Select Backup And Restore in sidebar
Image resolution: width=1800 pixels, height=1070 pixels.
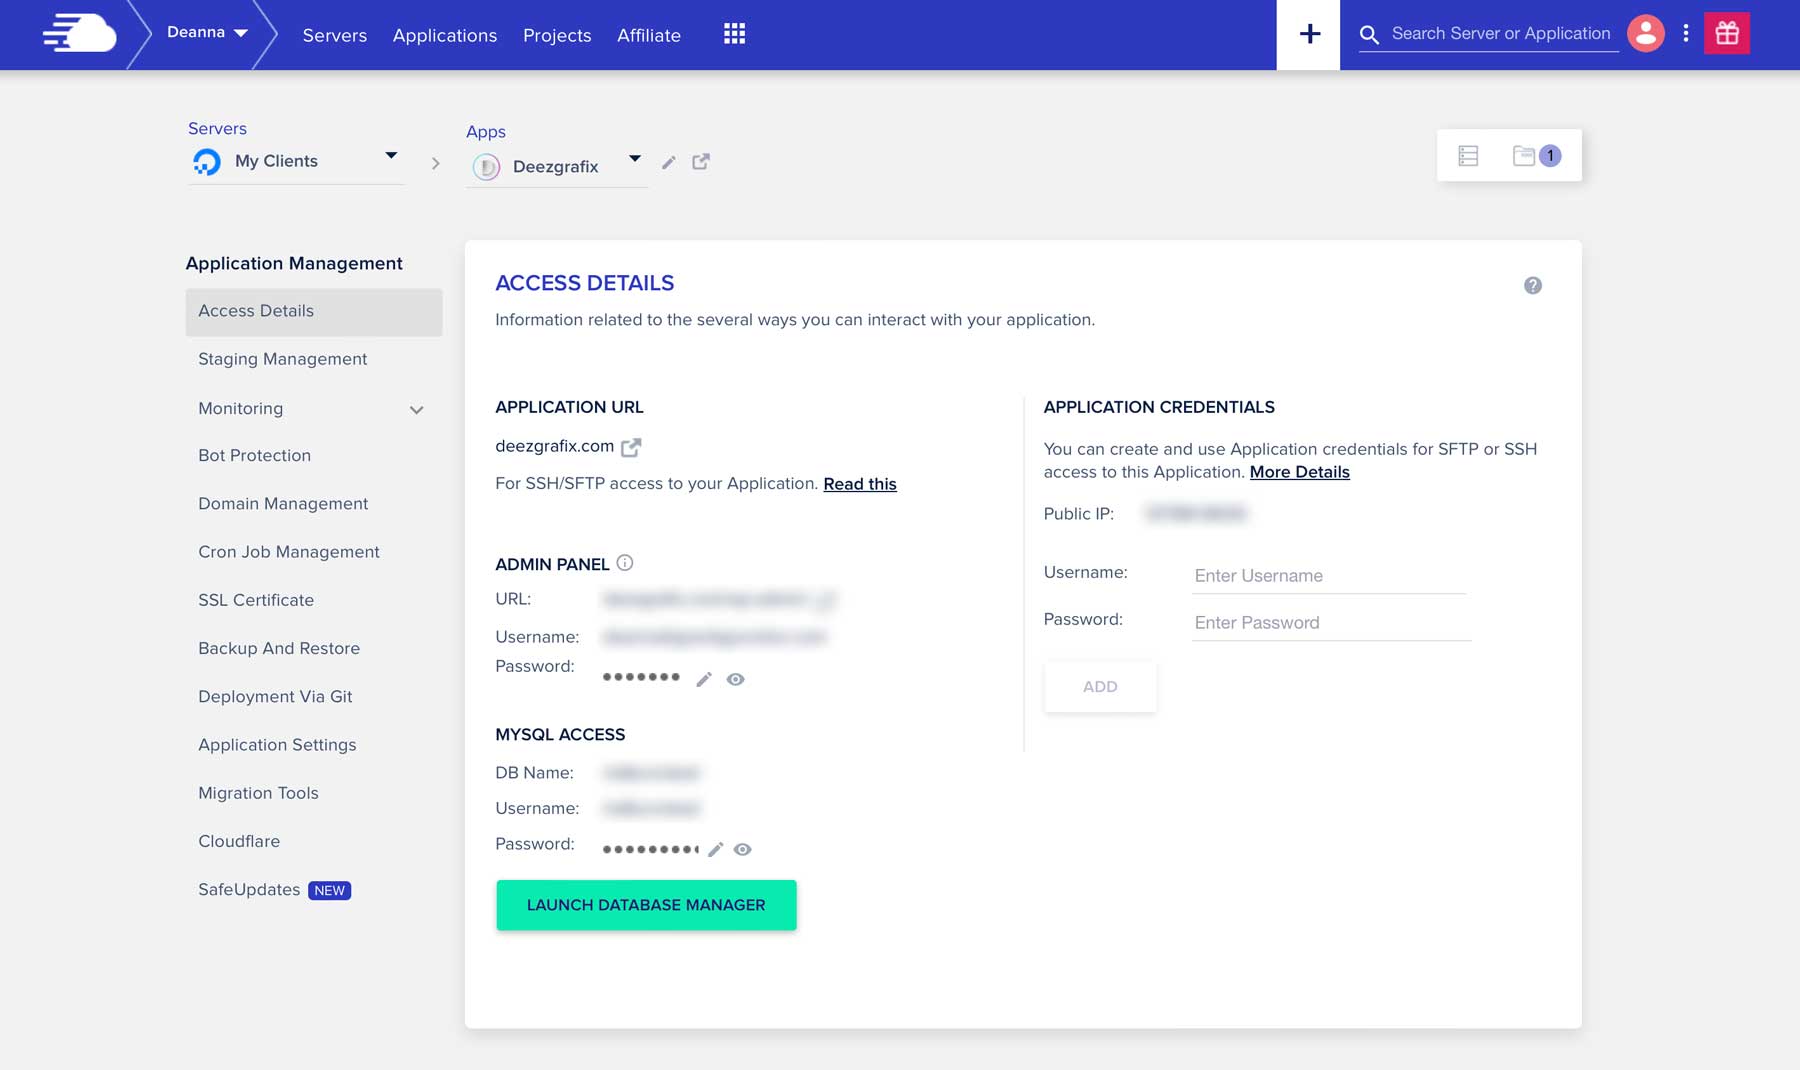click(279, 648)
